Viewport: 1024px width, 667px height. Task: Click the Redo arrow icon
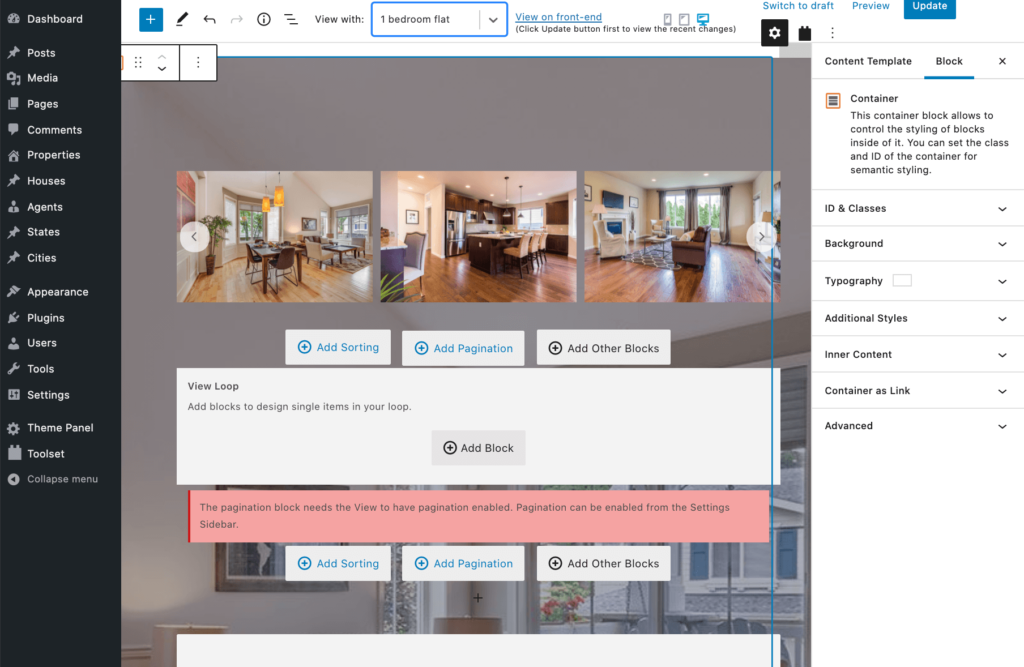pos(236,20)
